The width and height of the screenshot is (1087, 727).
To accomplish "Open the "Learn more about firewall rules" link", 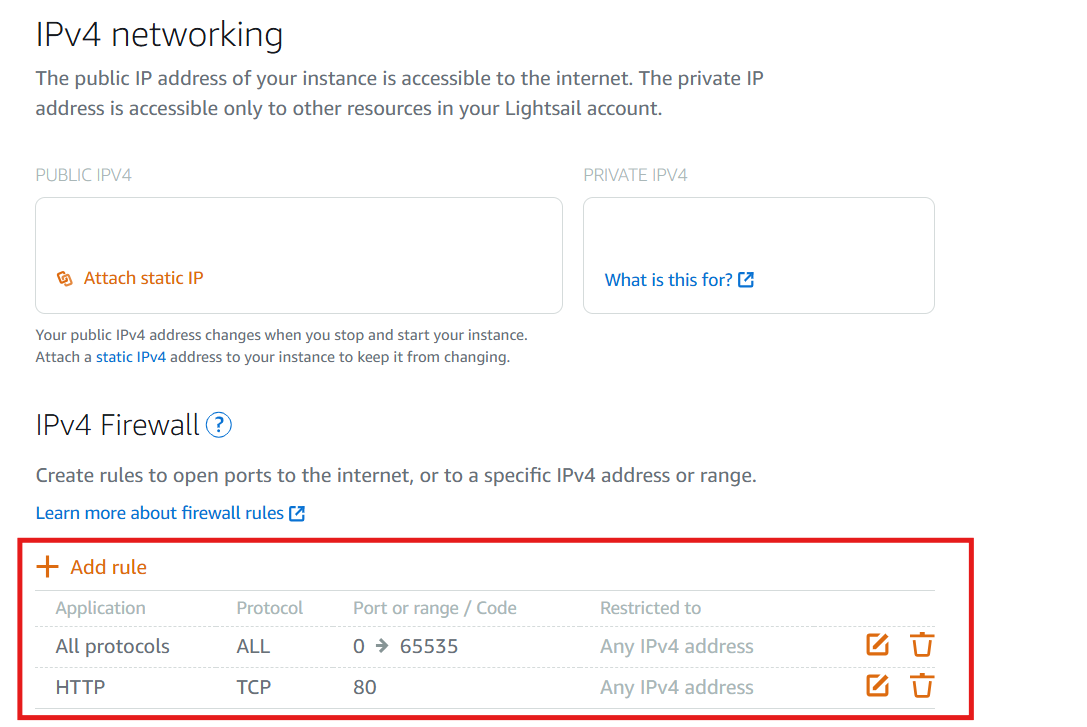I will pyautogui.click(x=159, y=513).
